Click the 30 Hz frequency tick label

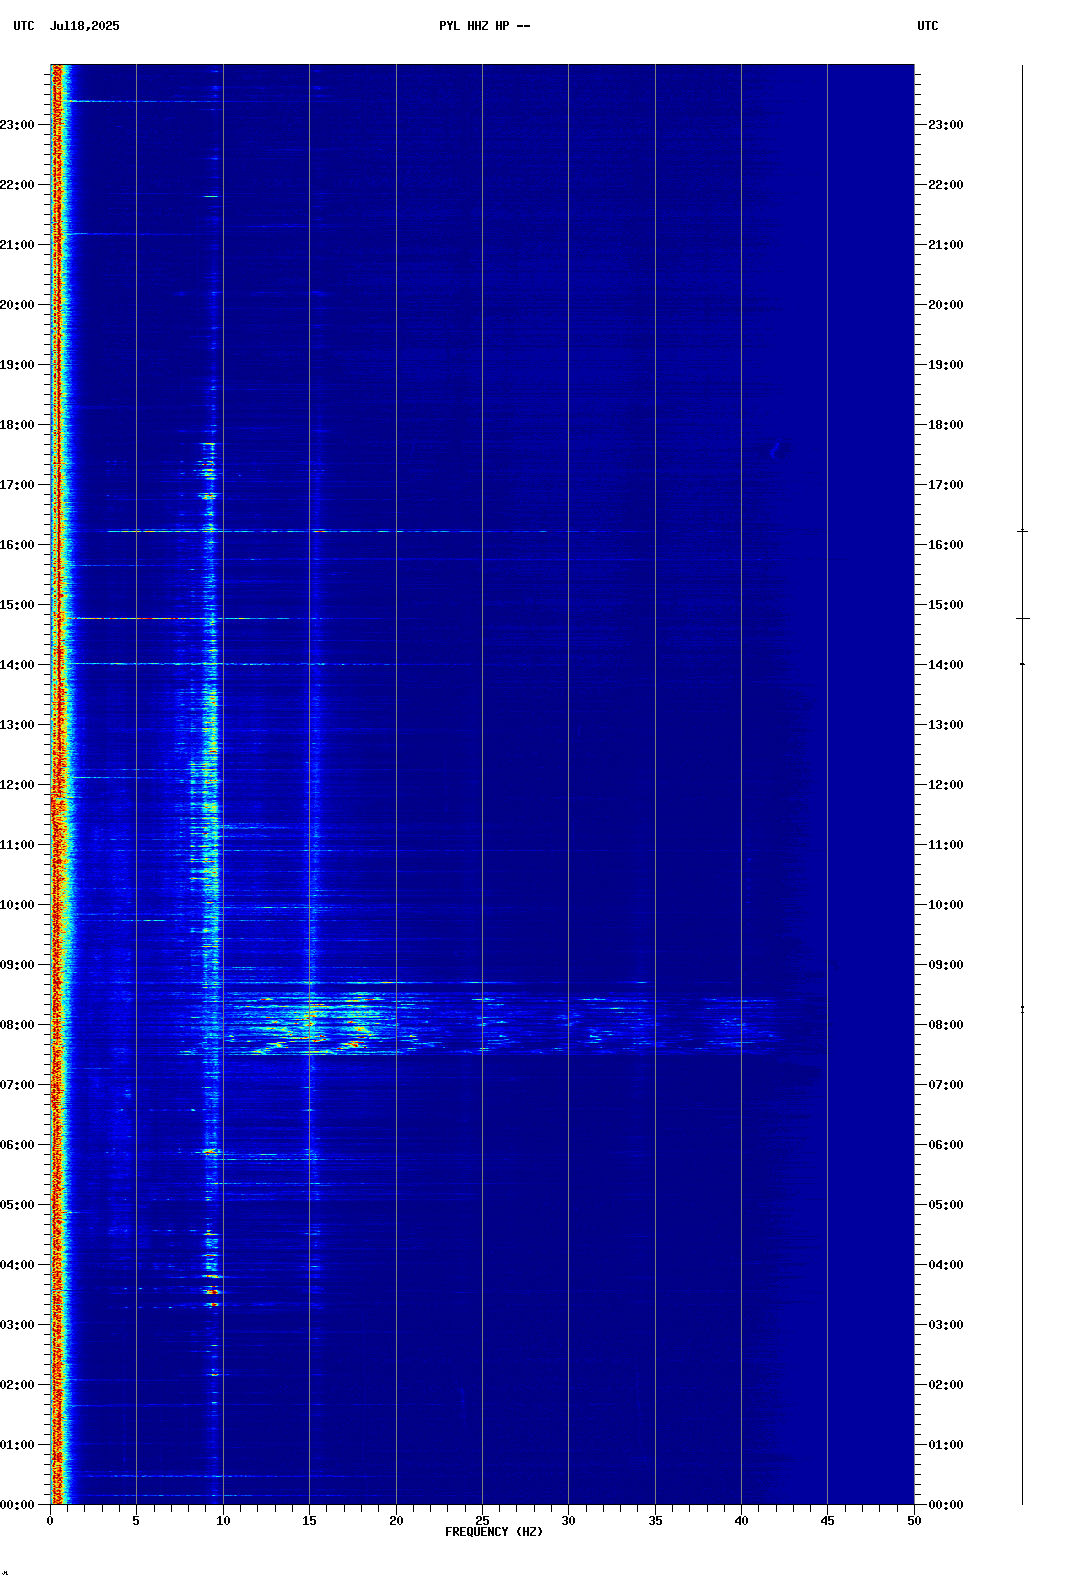coord(568,1521)
